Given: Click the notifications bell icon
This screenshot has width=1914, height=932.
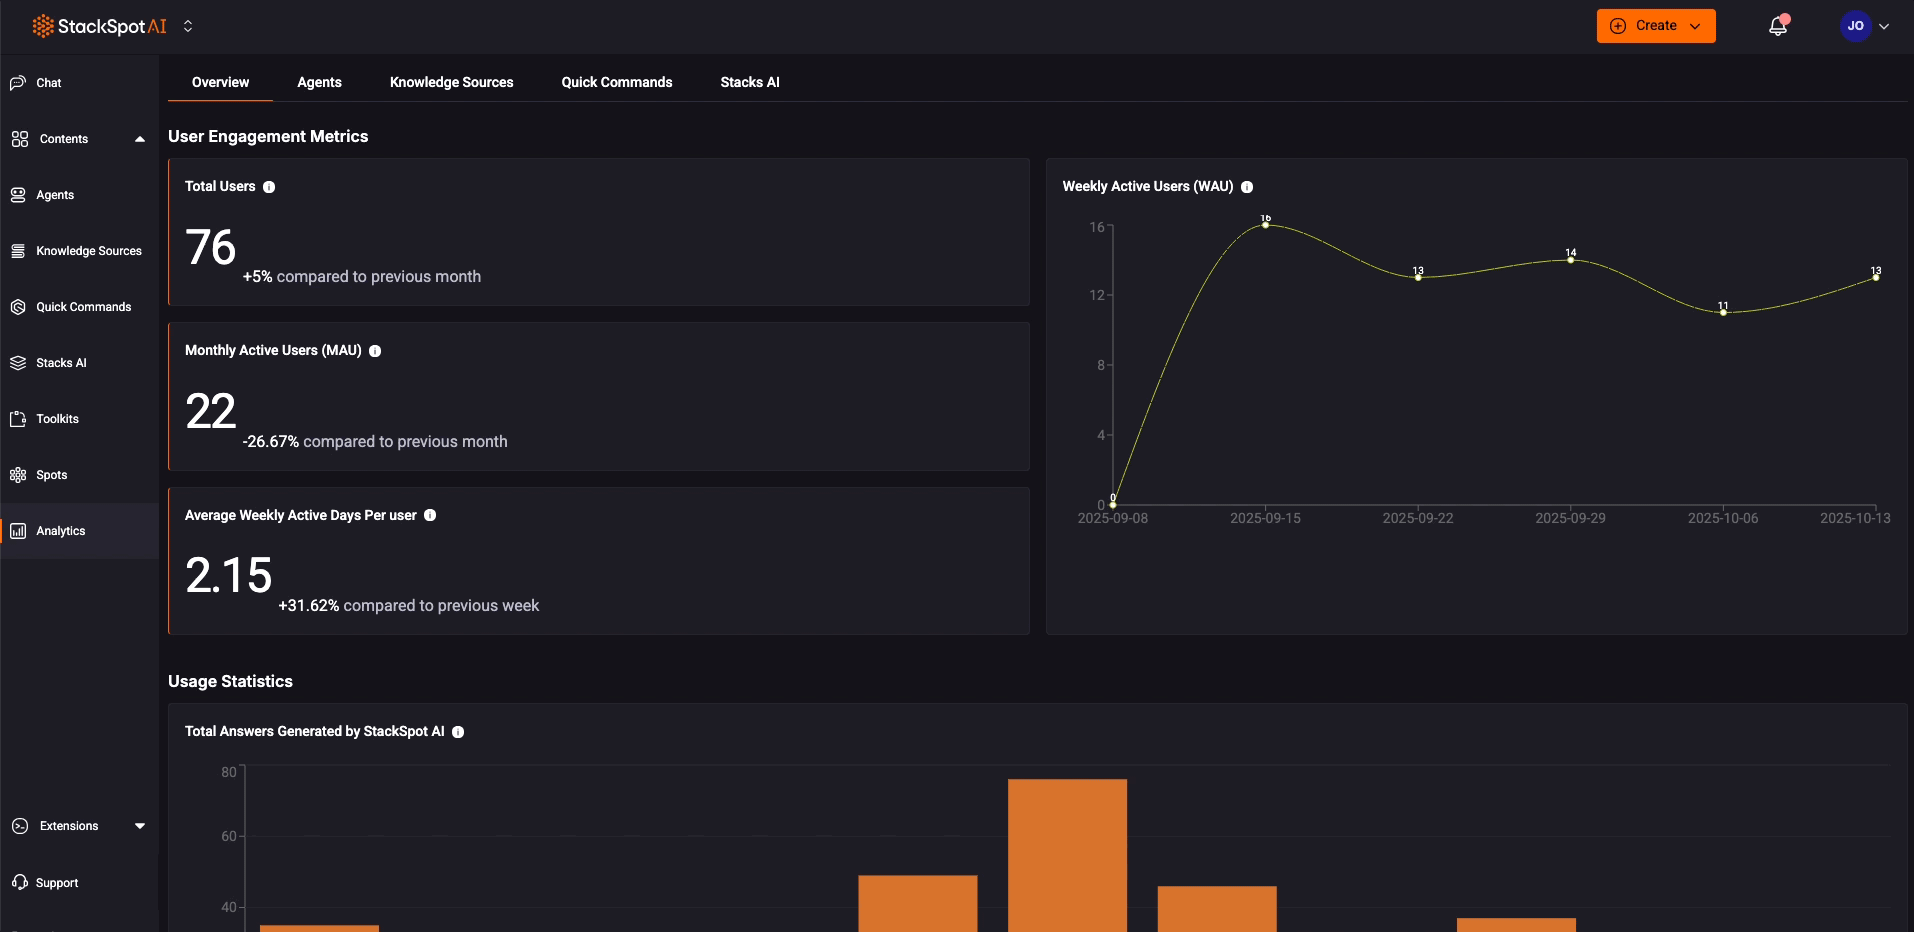Looking at the screenshot, I should pyautogui.click(x=1777, y=27).
